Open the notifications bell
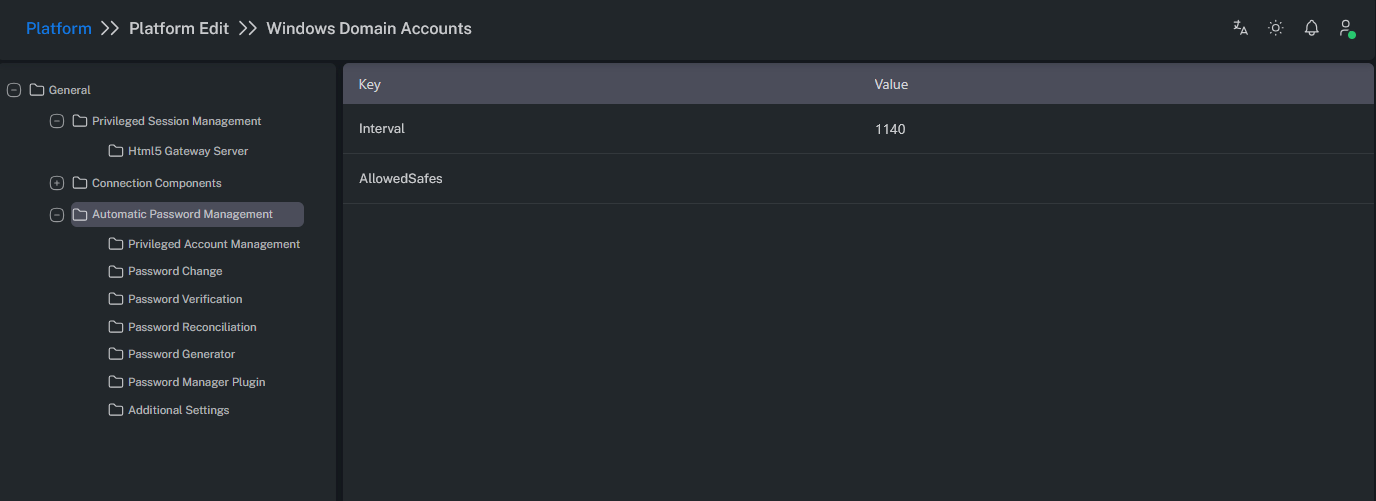The image size is (1376, 501). tap(1312, 28)
